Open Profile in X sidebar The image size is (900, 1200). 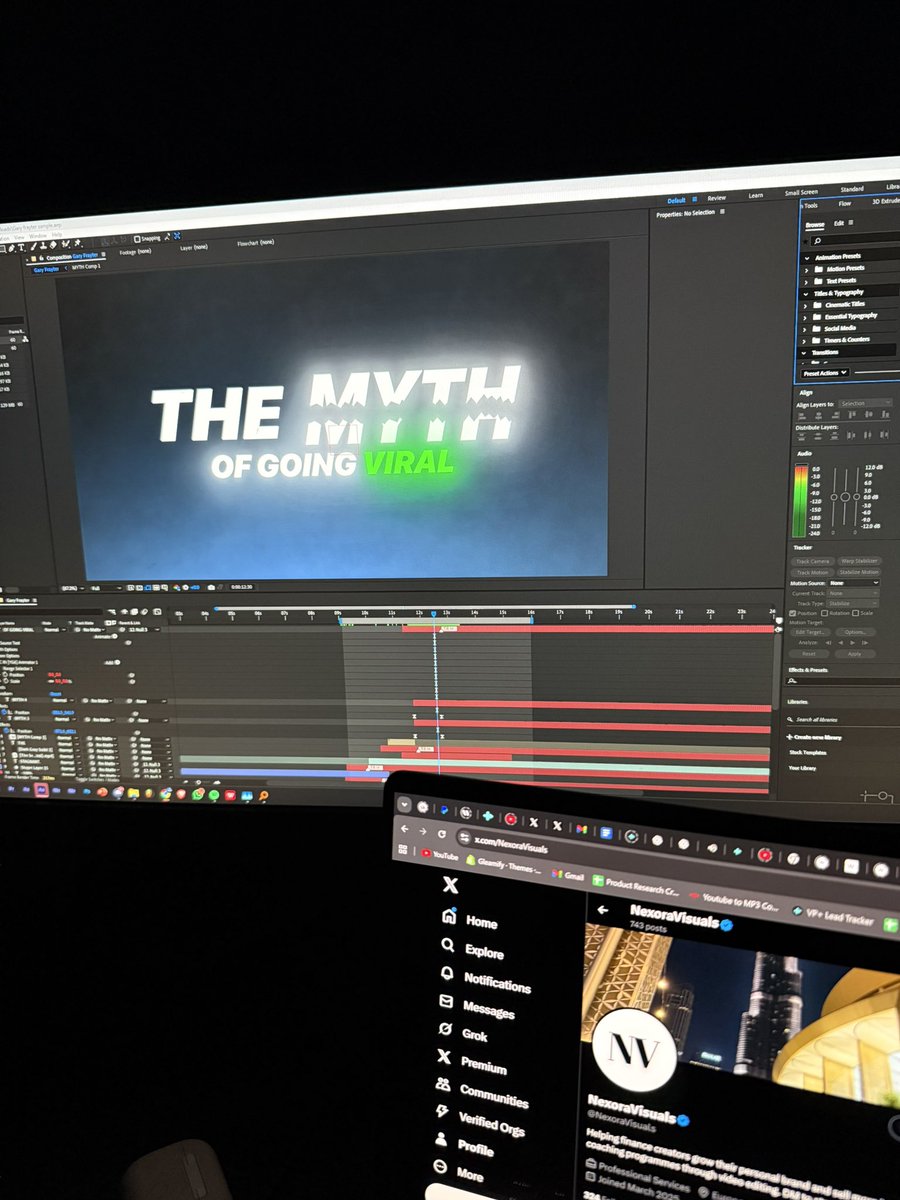point(465,1144)
